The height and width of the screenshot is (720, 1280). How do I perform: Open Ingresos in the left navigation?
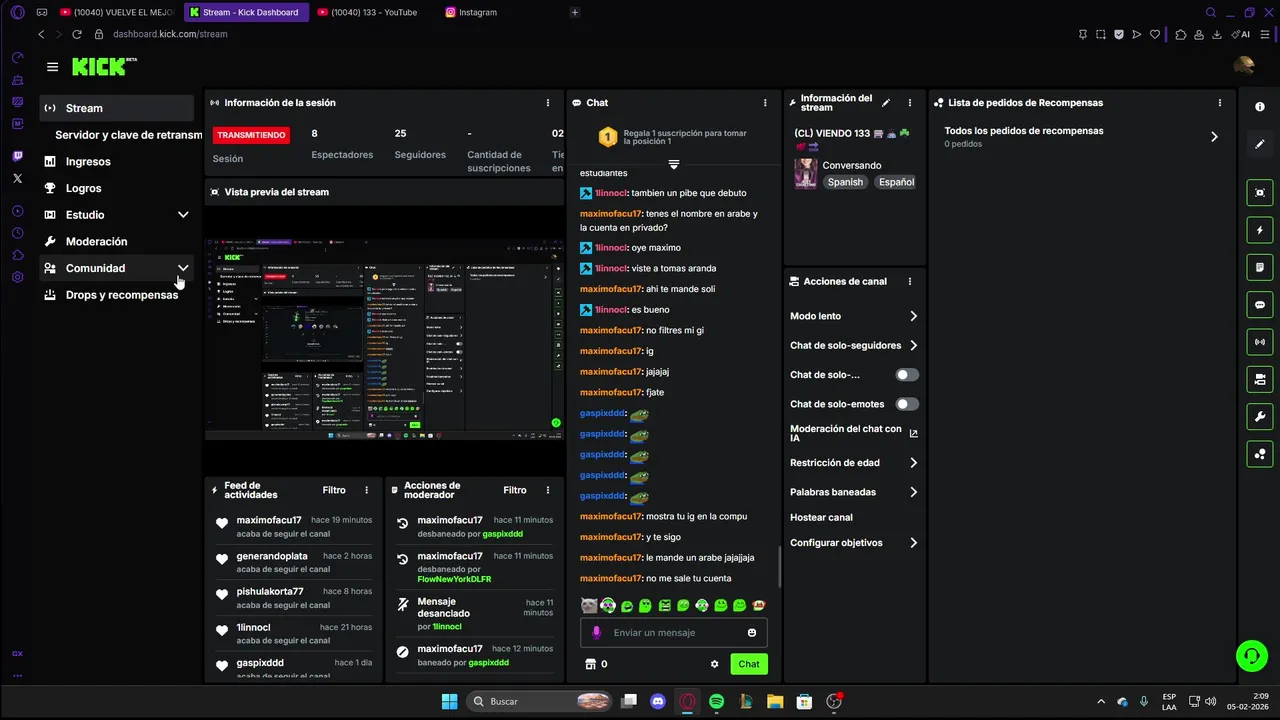tap(117, 162)
